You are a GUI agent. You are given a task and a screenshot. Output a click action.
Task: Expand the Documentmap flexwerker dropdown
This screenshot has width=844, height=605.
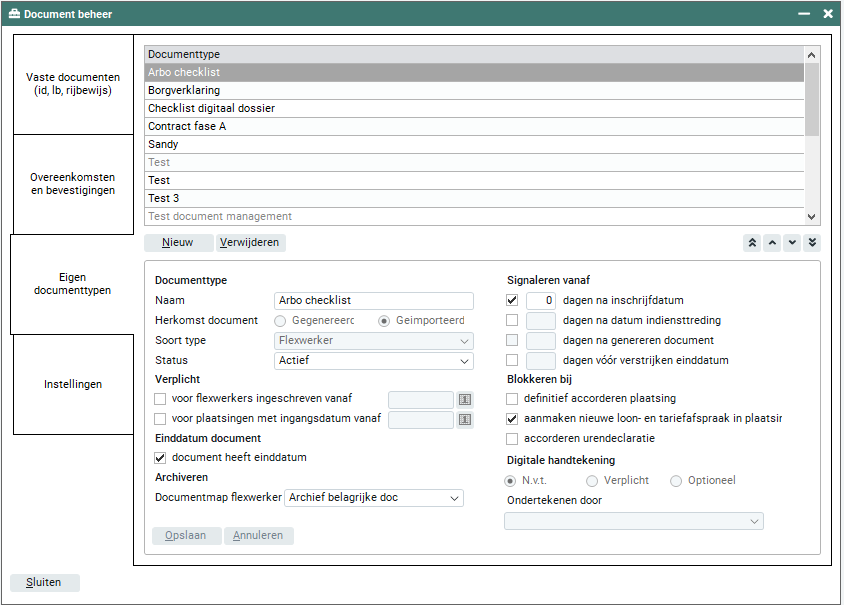click(x=374, y=498)
